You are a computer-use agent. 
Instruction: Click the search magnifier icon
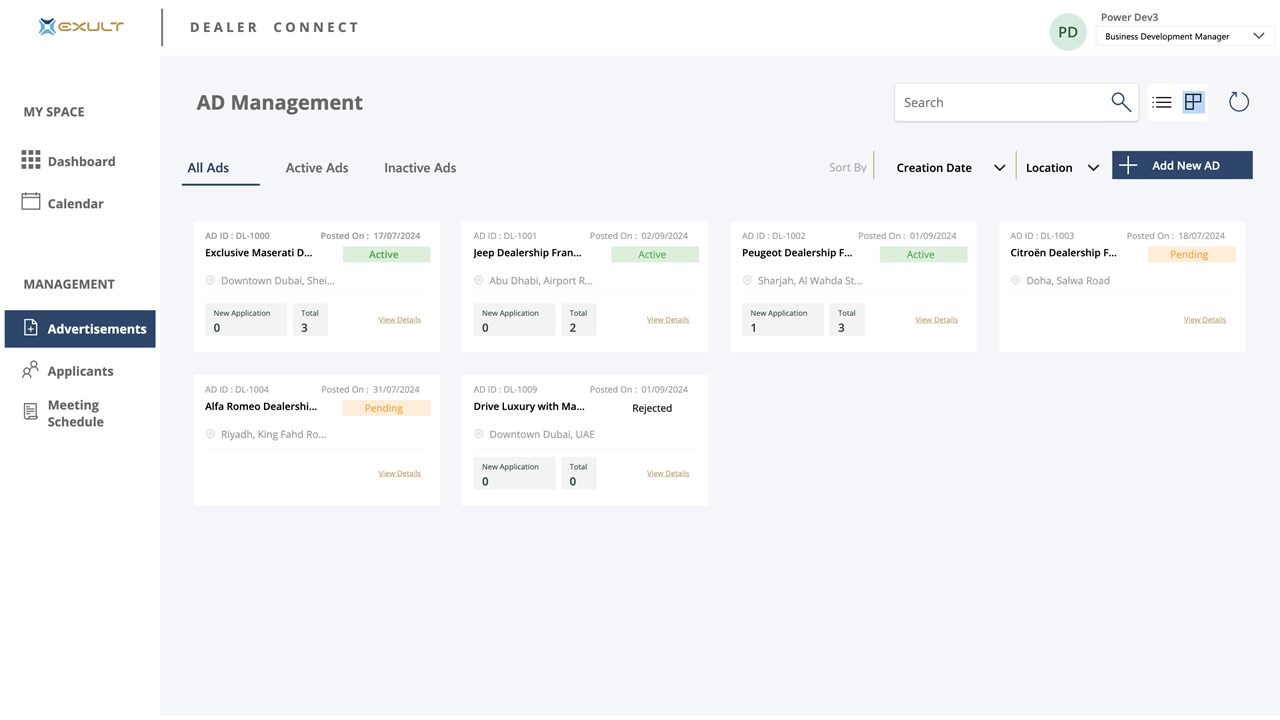click(1121, 102)
